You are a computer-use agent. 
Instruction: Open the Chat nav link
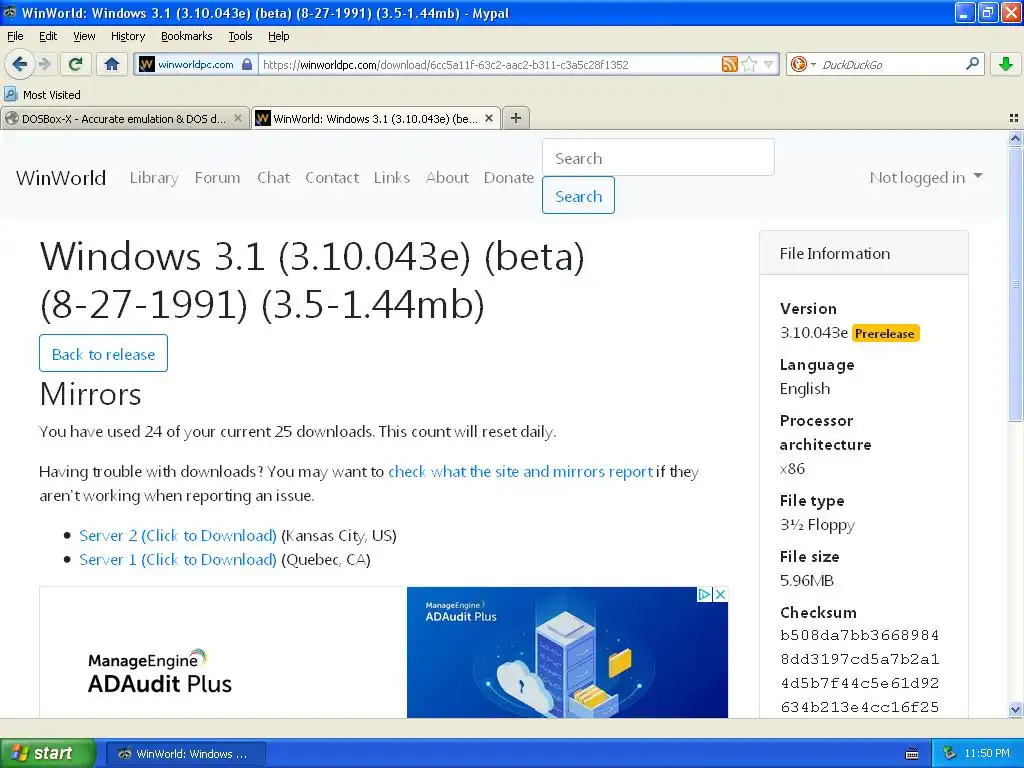tap(273, 178)
